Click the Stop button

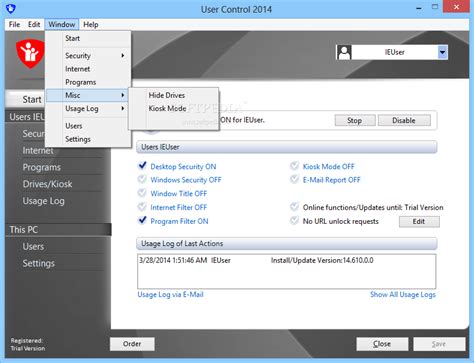[x=355, y=120]
